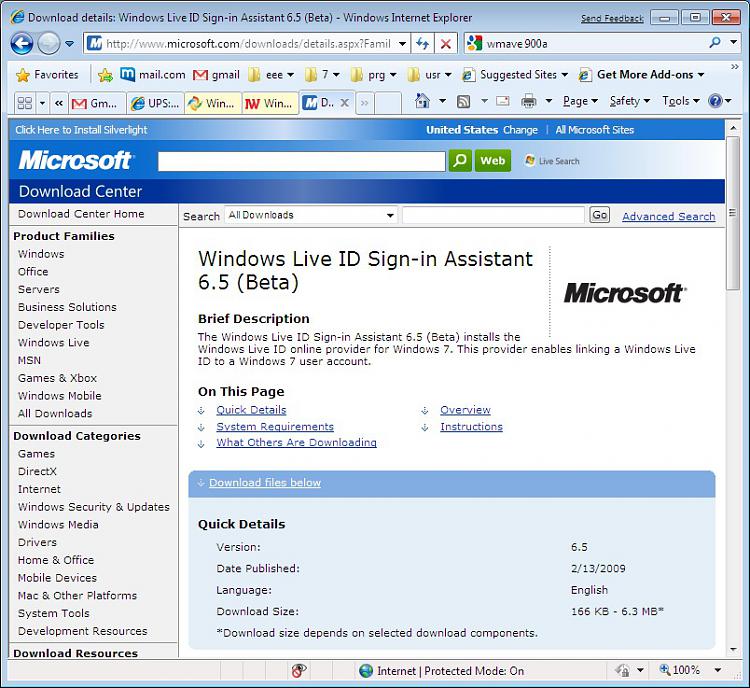Open the recent pages dropdown arrow
The image size is (750, 688).
(x=70, y=44)
